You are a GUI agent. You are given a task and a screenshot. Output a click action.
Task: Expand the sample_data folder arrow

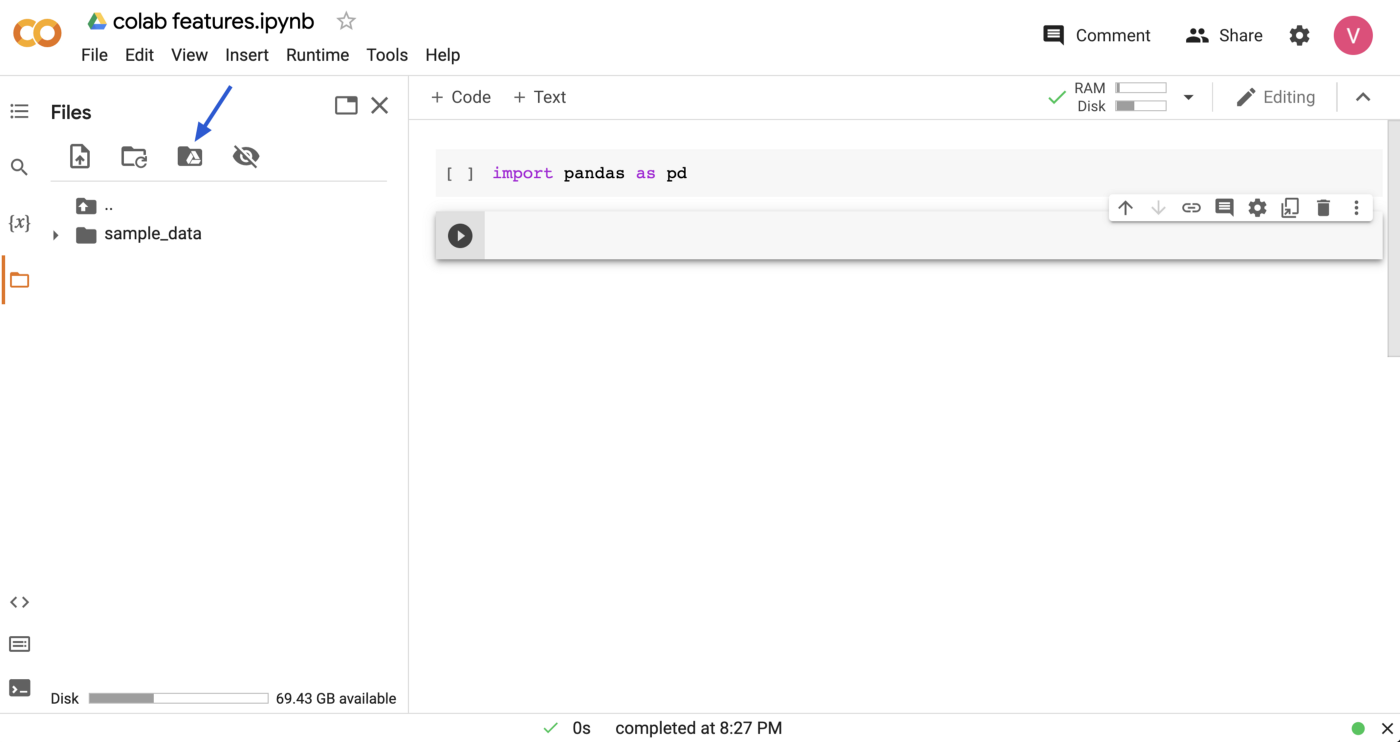click(56, 235)
